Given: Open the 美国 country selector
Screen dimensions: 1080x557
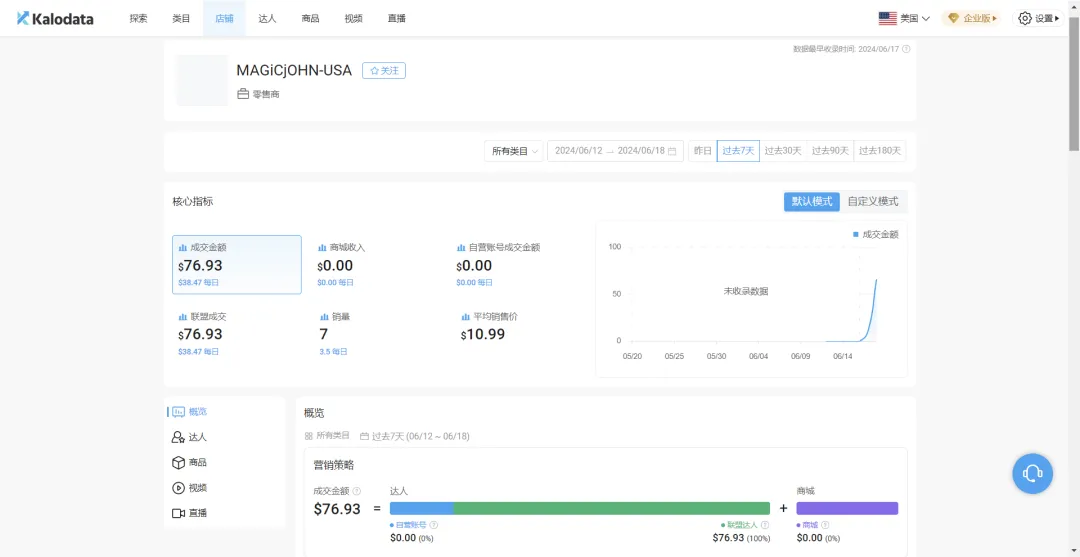Looking at the screenshot, I should (x=903, y=18).
